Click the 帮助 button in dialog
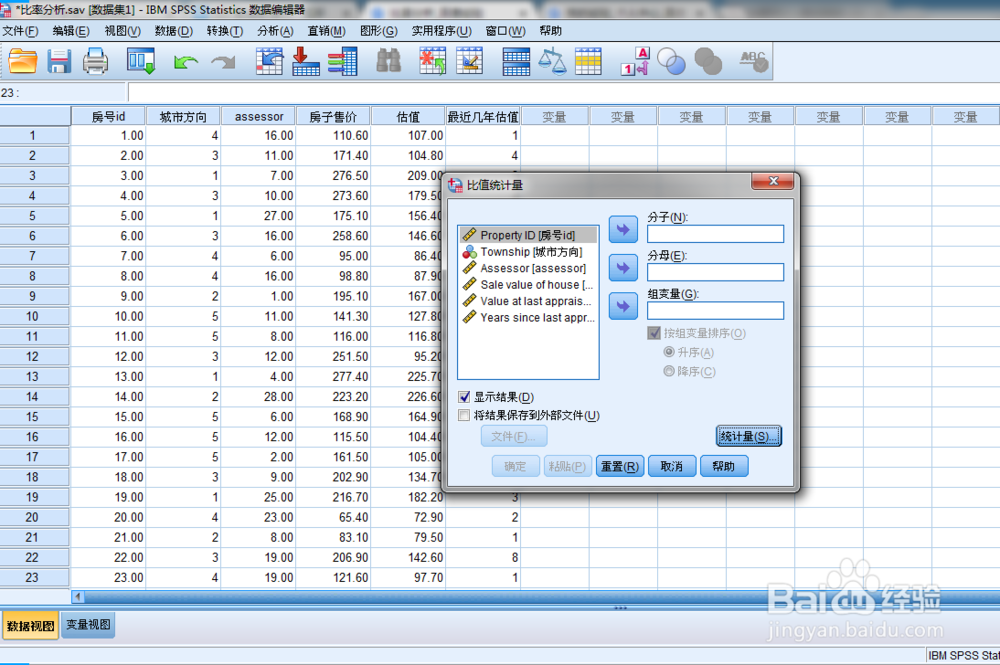This screenshot has width=1000, height=665. (724, 466)
